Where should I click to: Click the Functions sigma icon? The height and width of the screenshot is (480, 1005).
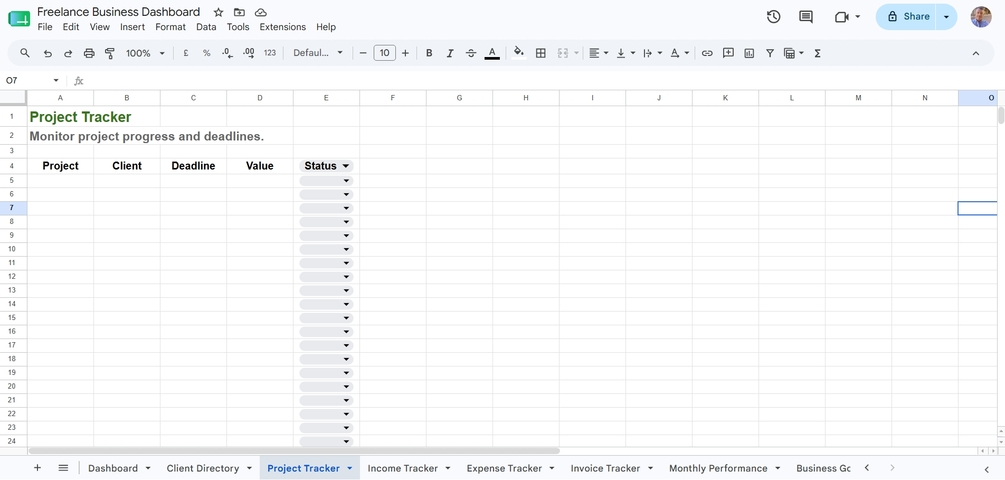point(817,53)
